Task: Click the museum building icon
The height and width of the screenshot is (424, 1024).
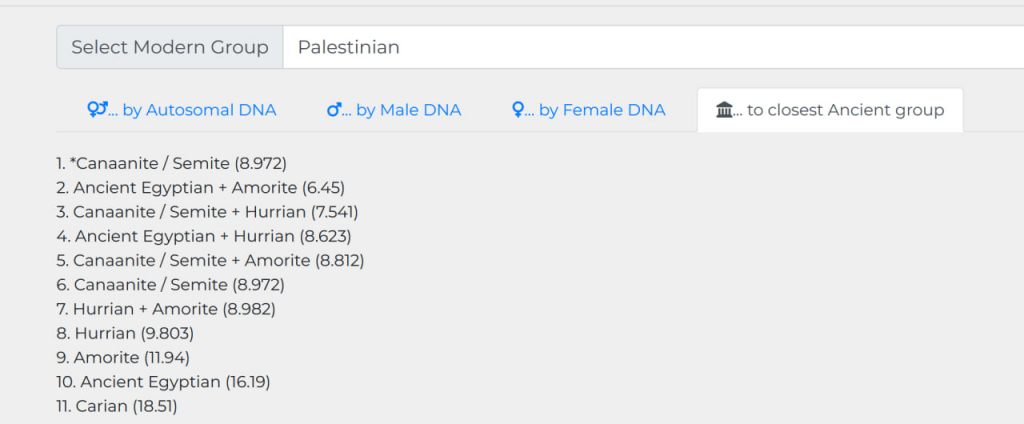Action: [724, 110]
